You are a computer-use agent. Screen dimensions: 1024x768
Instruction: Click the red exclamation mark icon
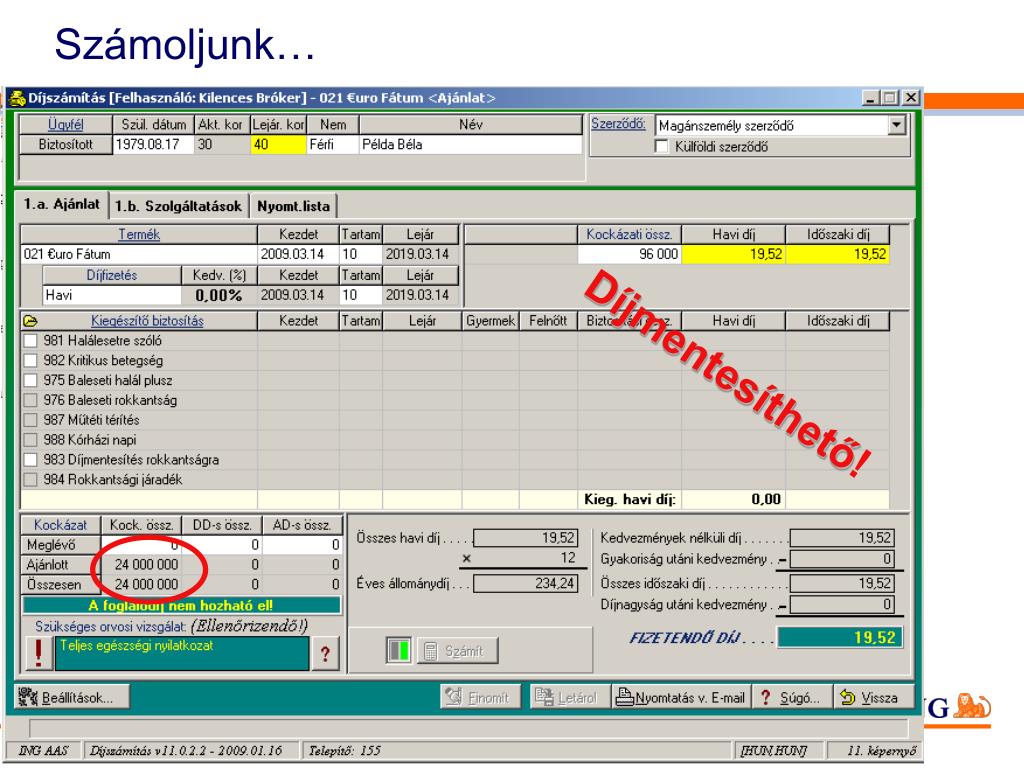click(39, 652)
